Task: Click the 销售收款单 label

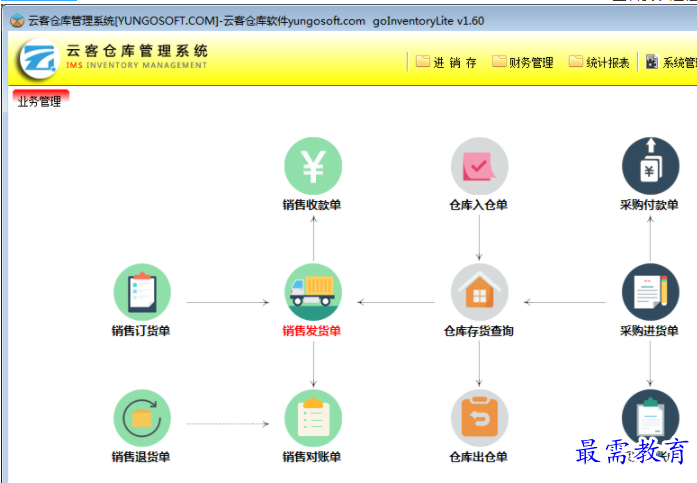Action: 312,205
